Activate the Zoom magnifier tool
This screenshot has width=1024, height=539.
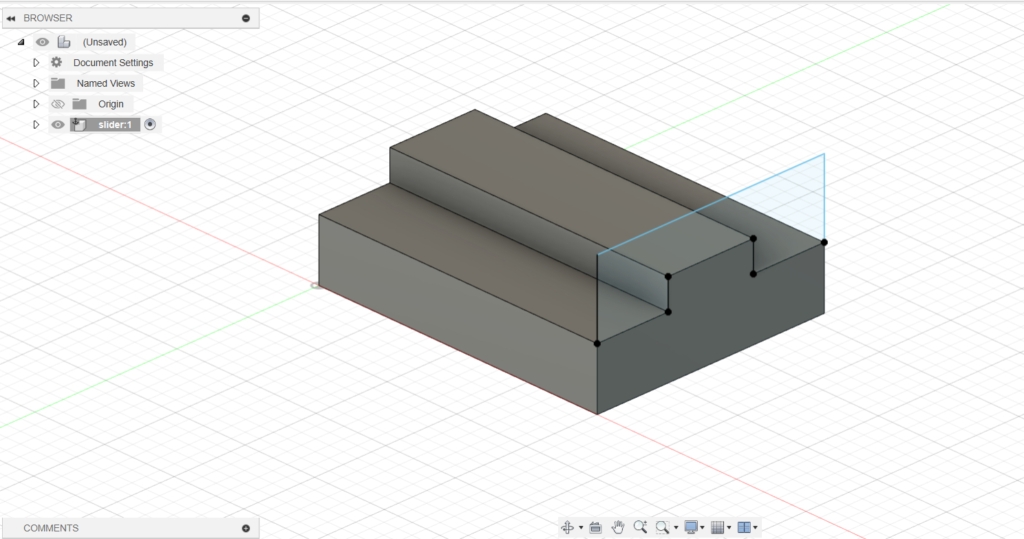640,527
